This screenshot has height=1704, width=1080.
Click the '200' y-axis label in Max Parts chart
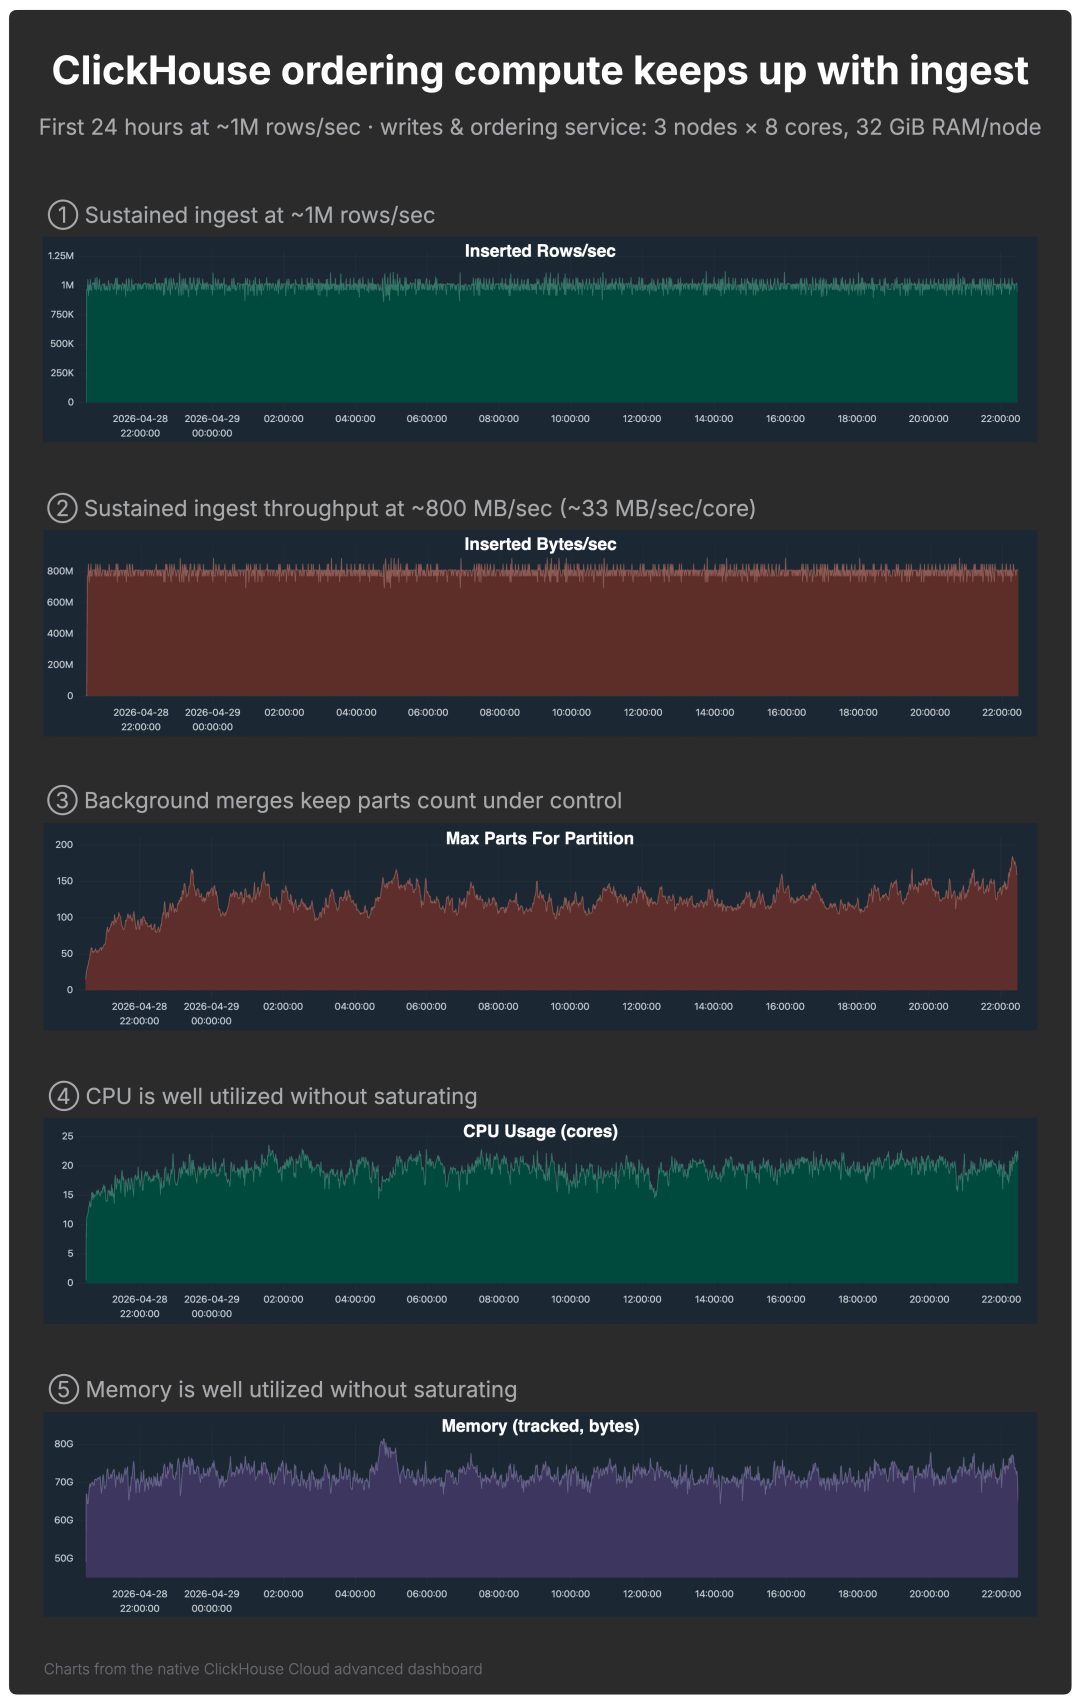(64, 844)
